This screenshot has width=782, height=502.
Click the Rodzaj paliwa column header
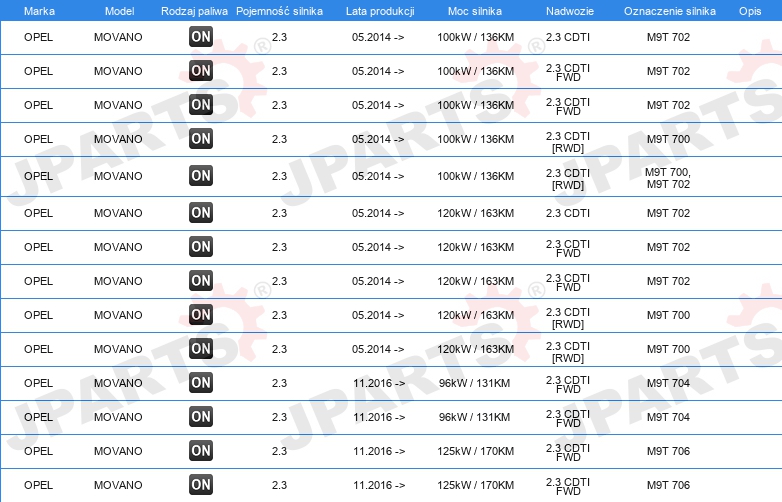pos(194,11)
